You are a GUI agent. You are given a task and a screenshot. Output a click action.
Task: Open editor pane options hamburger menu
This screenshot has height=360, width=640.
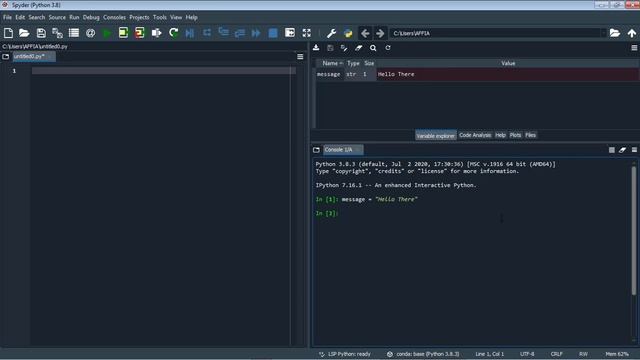point(300,57)
